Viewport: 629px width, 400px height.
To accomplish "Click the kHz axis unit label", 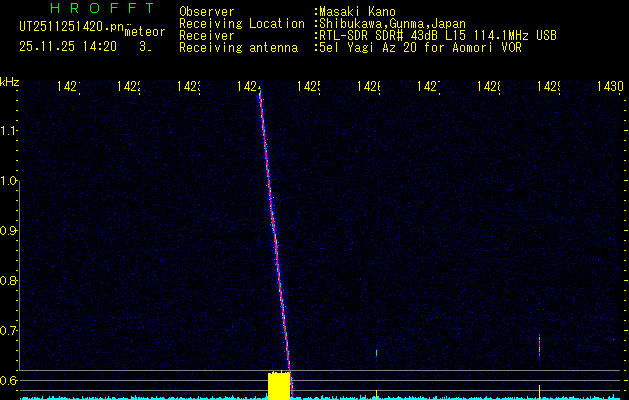I will (x=10, y=81).
